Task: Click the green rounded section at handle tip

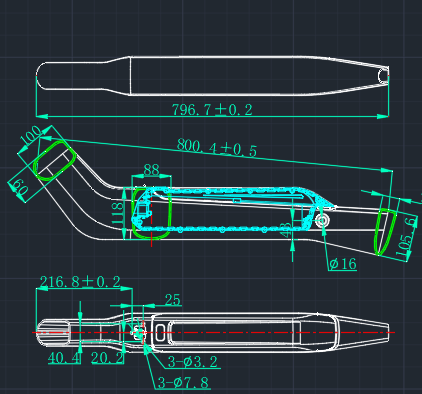Action: click(x=55, y=161)
